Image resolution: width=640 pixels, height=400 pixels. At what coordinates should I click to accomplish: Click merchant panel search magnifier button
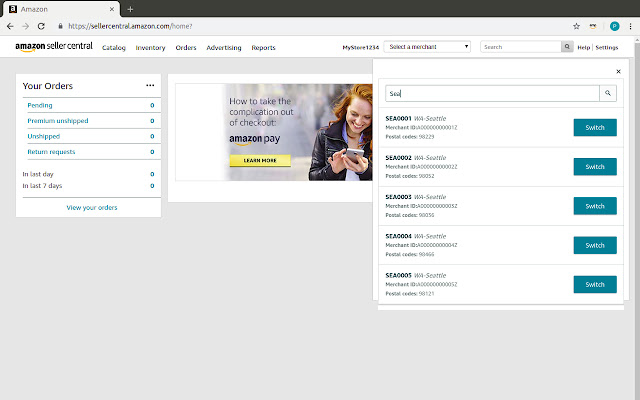click(607, 93)
